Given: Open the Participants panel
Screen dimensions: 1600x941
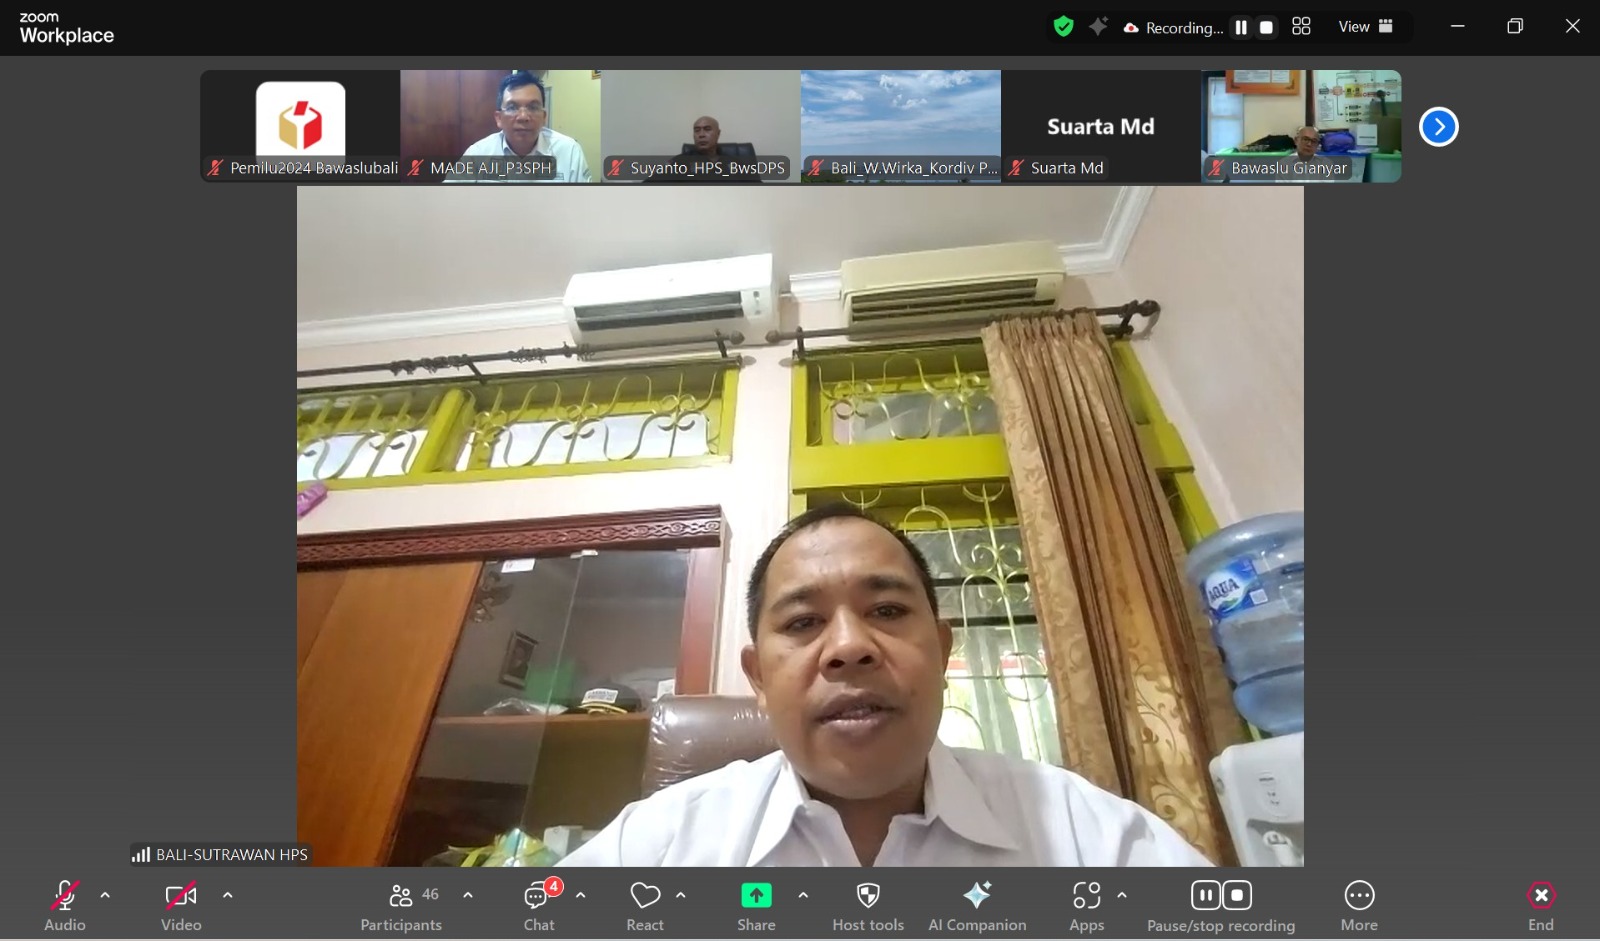Looking at the screenshot, I should pos(401,906).
